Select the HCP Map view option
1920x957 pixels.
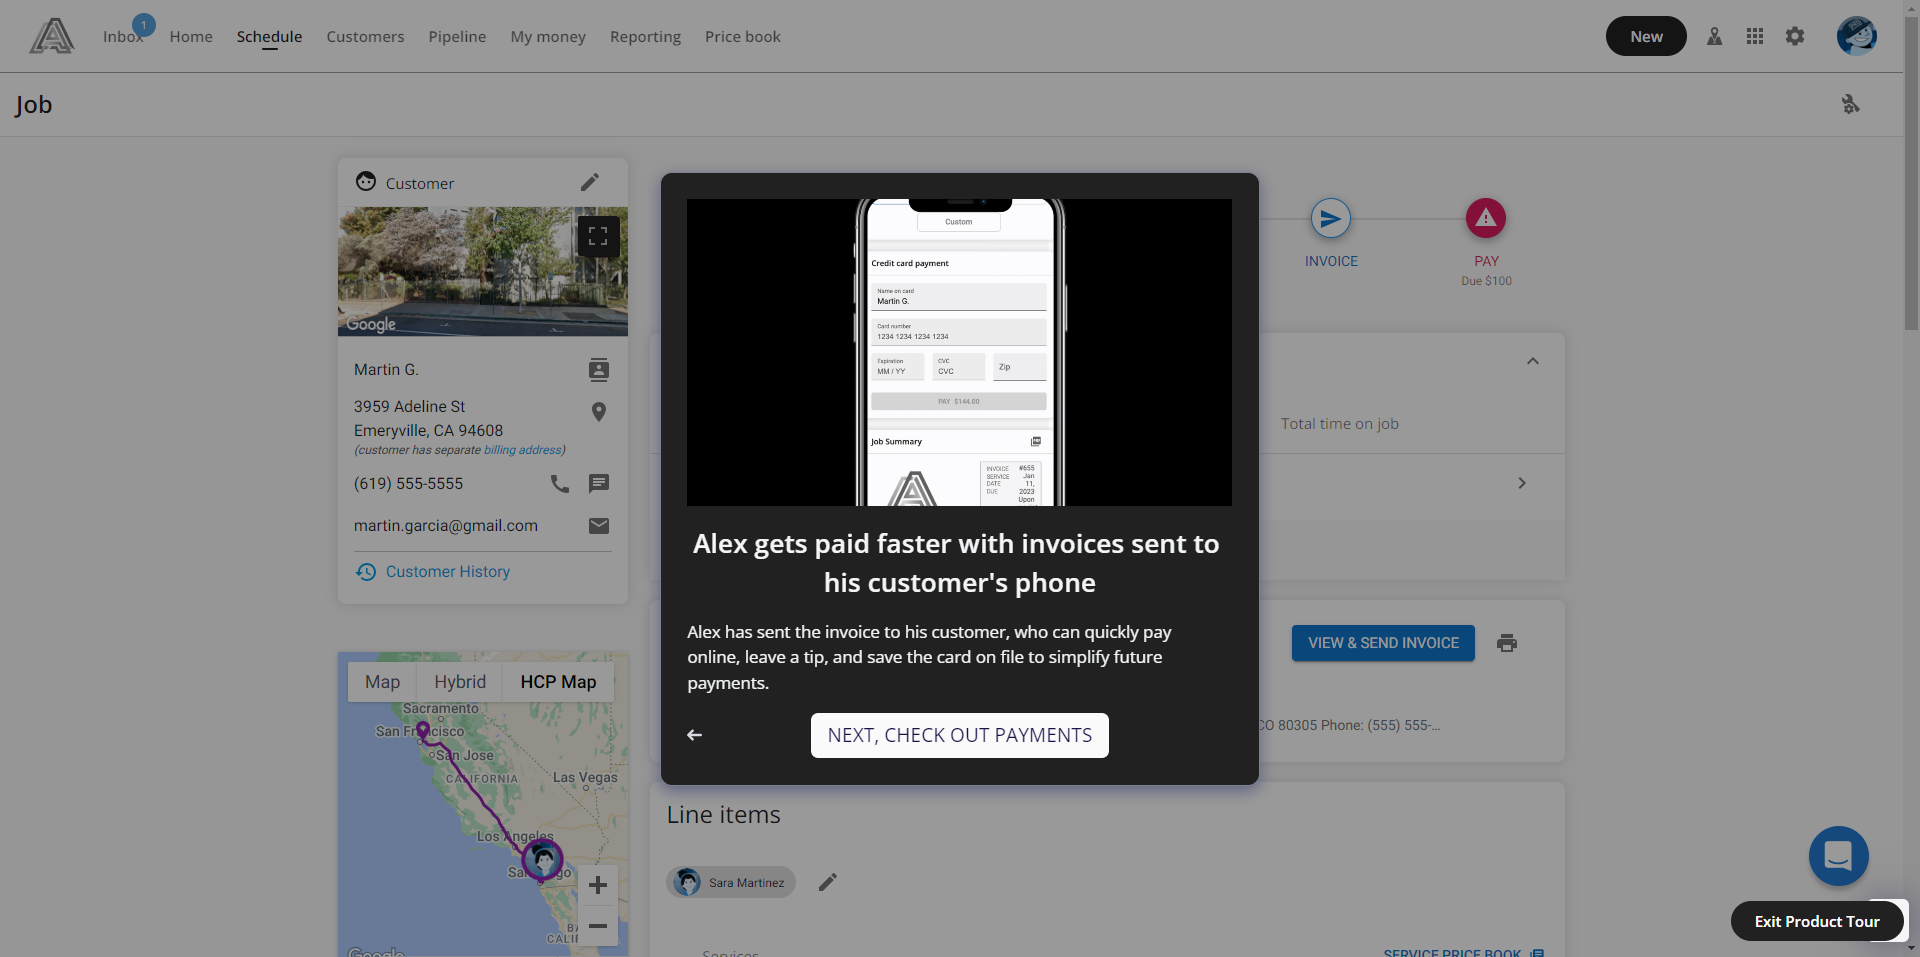[x=558, y=682]
